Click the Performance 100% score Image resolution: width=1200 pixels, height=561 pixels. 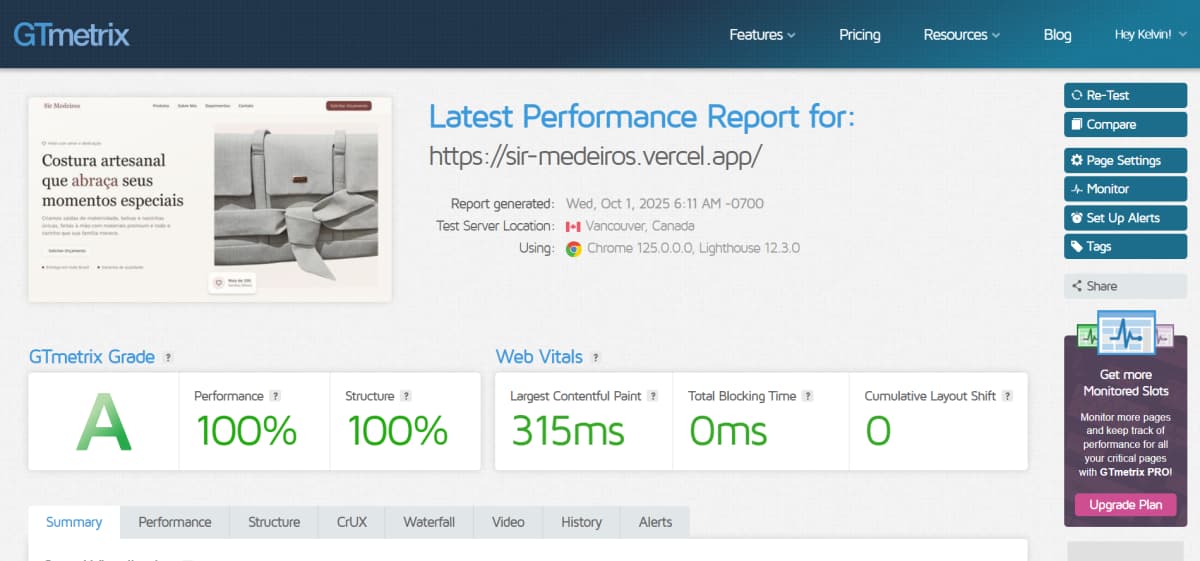click(246, 431)
